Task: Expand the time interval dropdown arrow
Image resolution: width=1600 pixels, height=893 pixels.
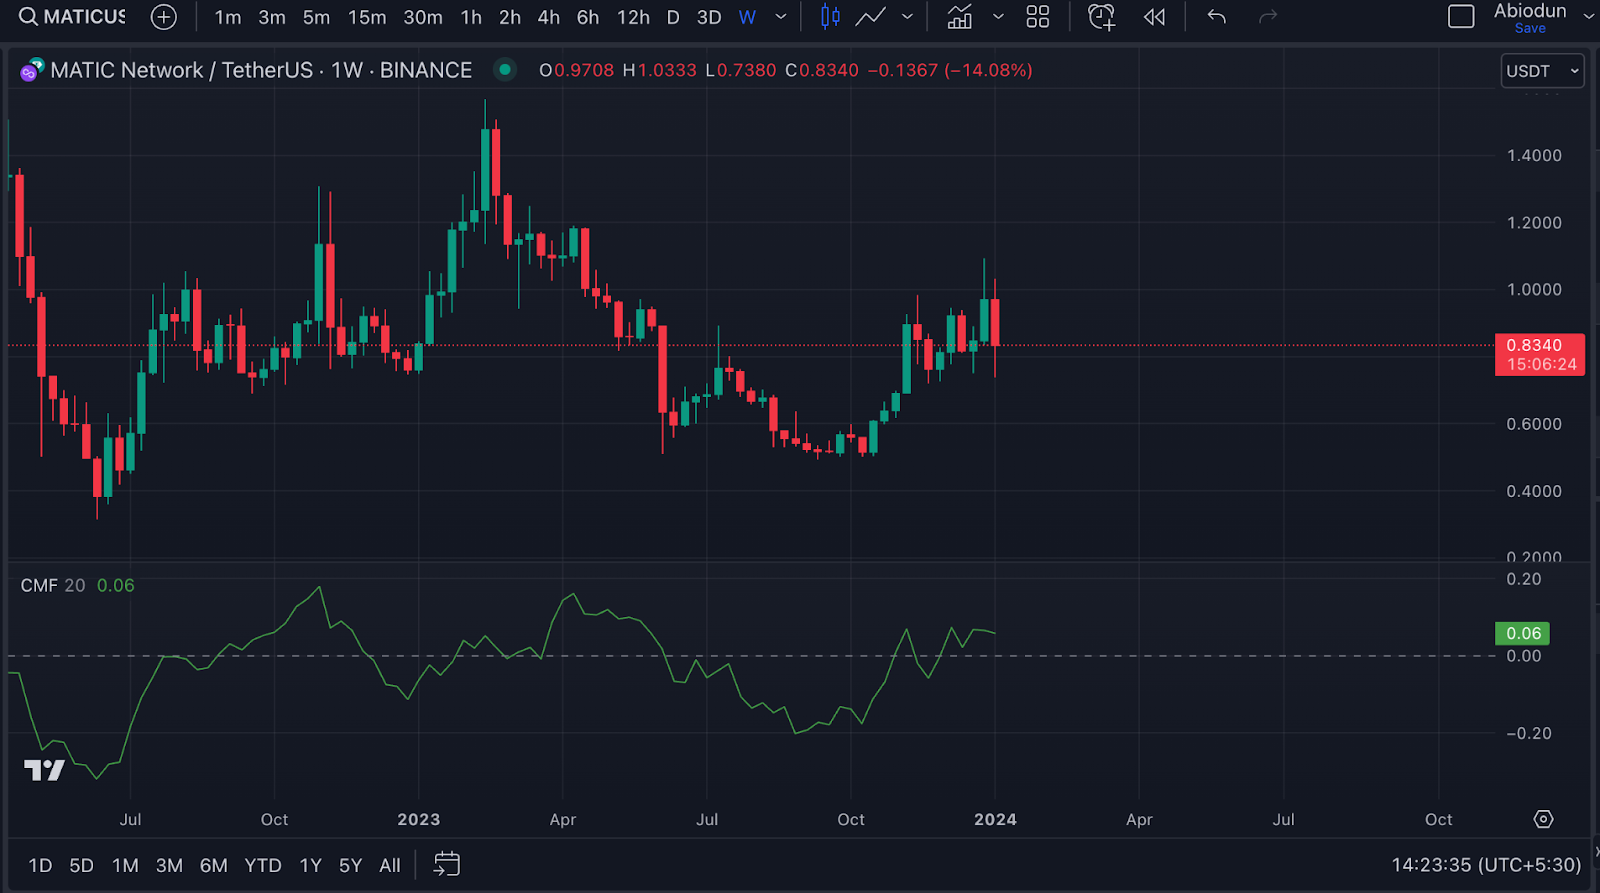Action: click(x=781, y=17)
